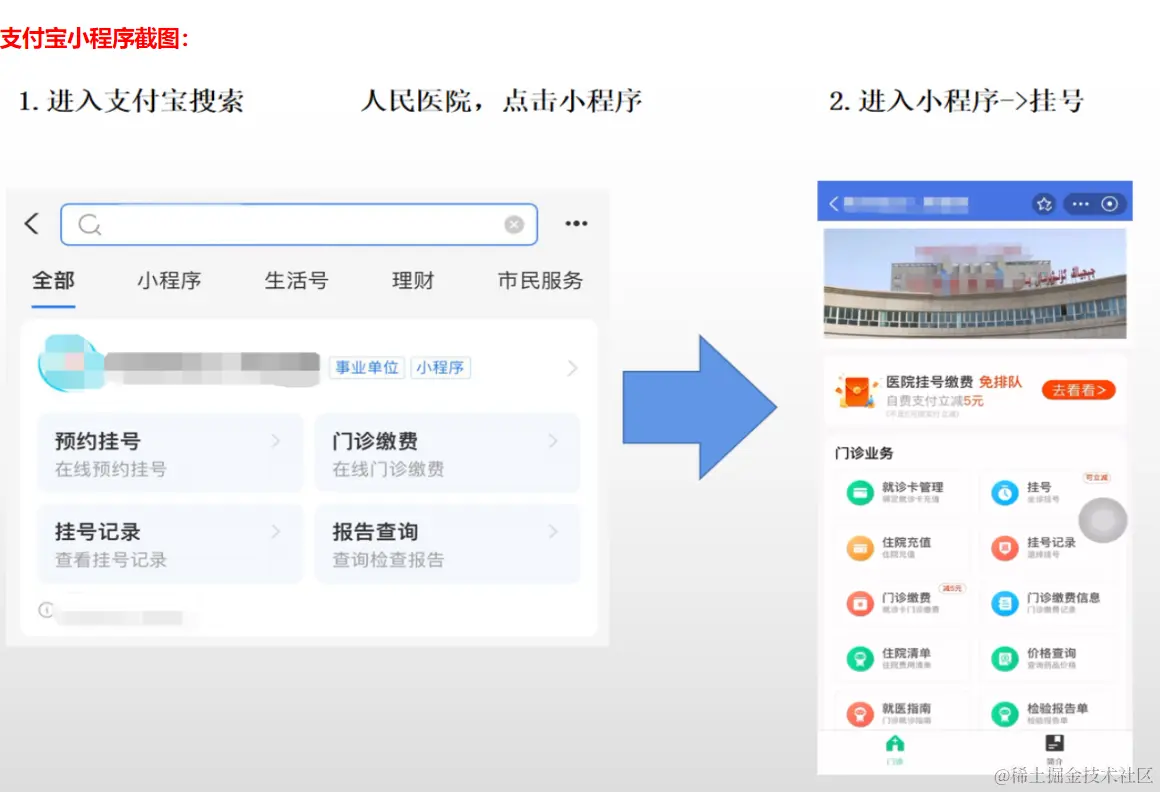1160x792 pixels.
Task: Select the 全部 tab
Action: coord(53,280)
